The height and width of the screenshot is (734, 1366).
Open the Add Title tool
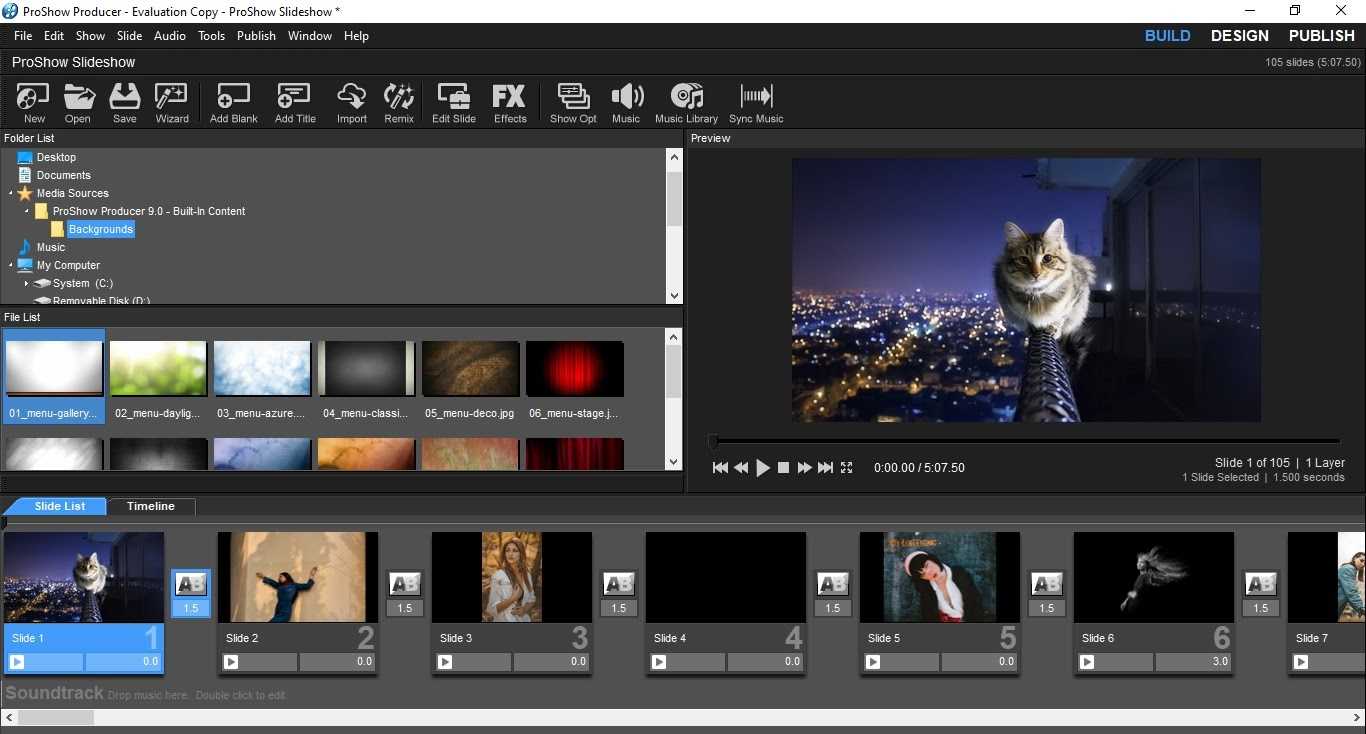coord(294,102)
